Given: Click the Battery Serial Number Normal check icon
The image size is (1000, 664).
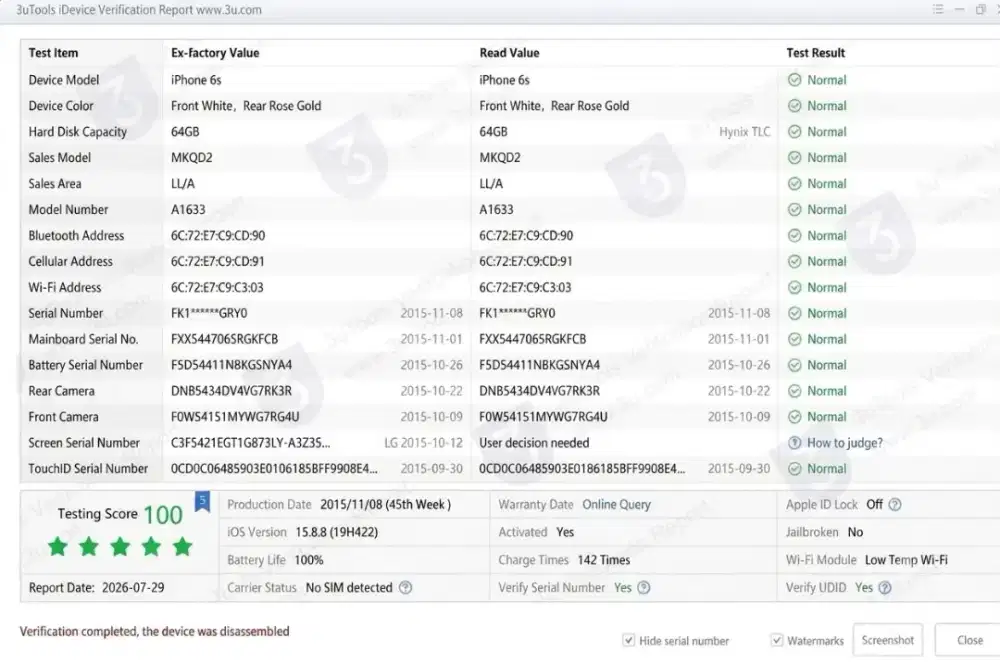Looking at the screenshot, I should click(x=794, y=365).
